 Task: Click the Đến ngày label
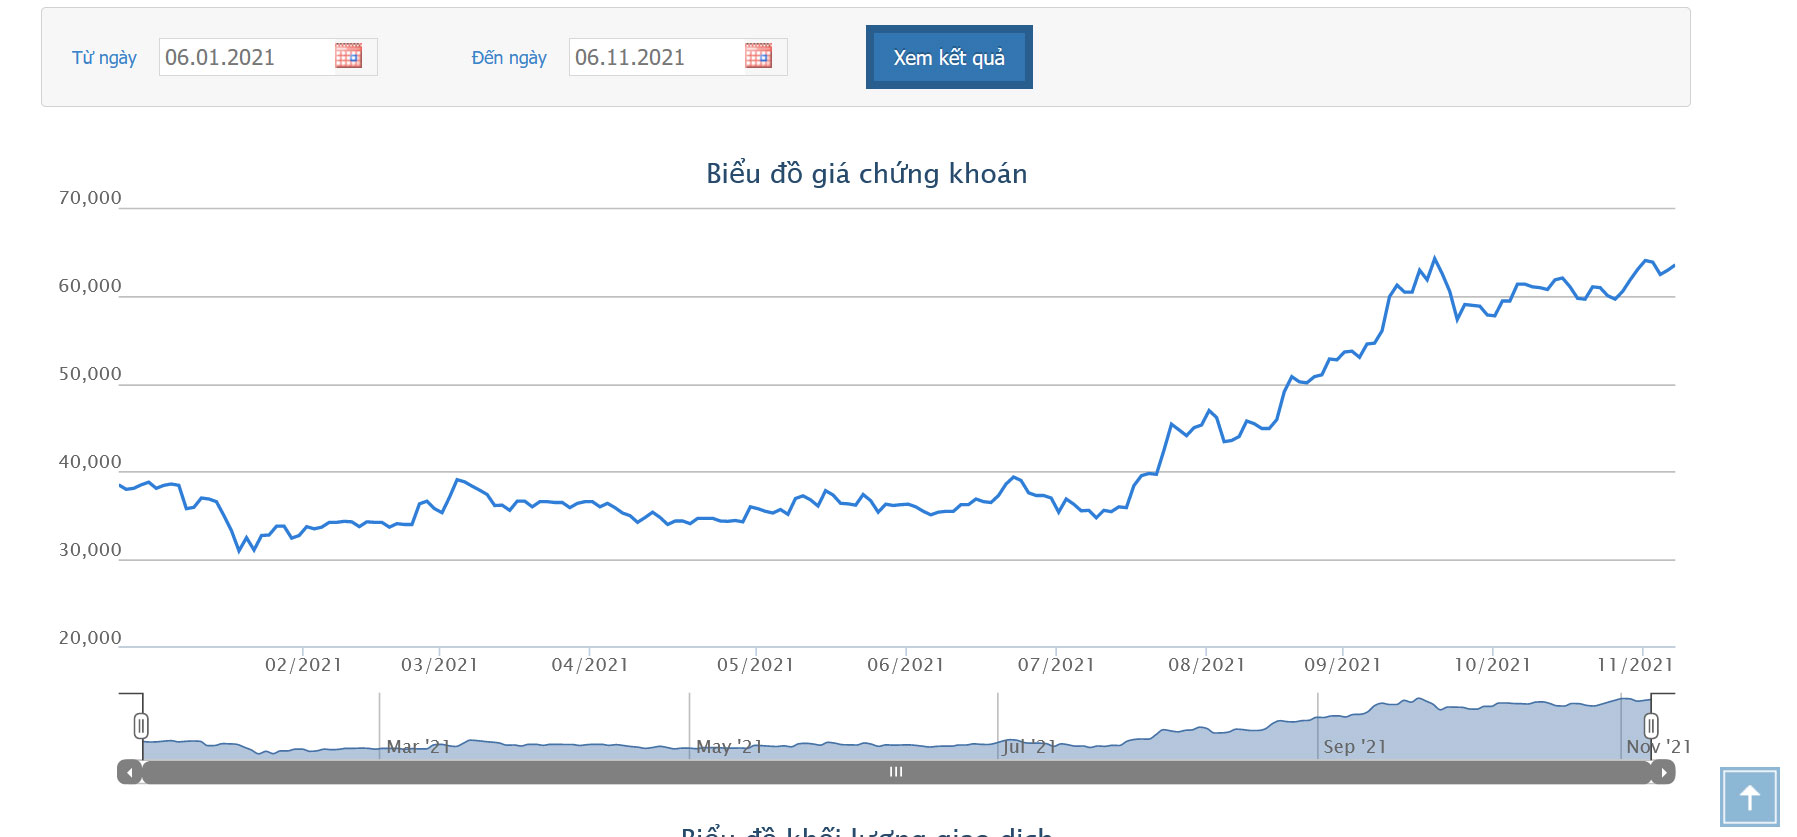tap(509, 58)
